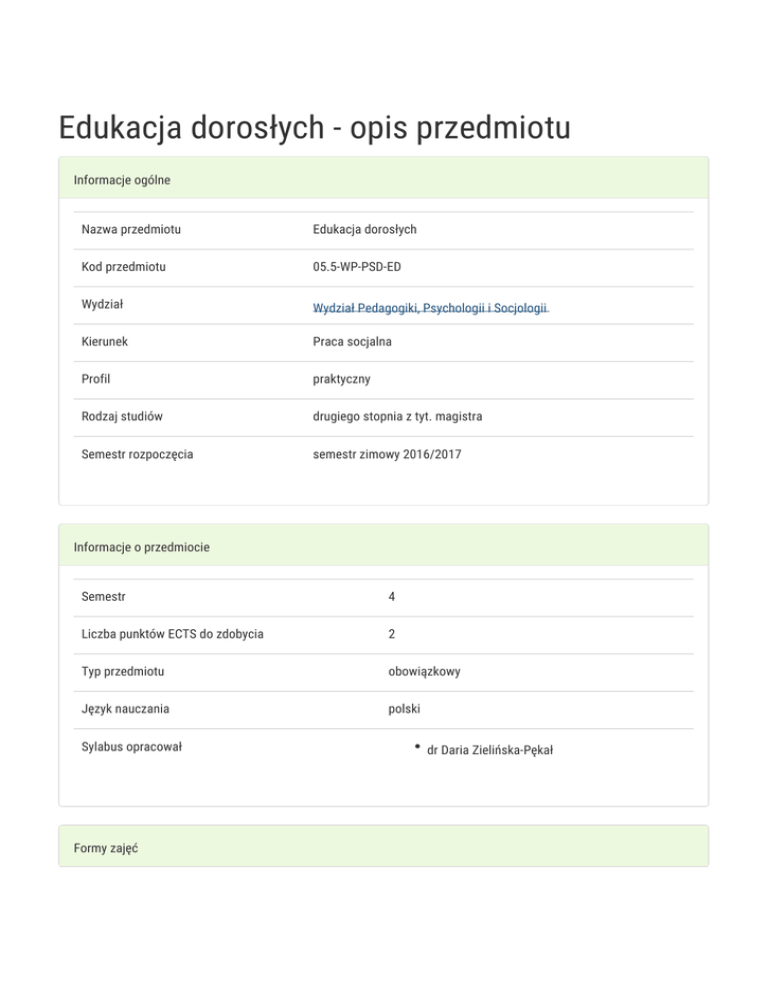Click the Kod przedmiotu label
The width and height of the screenshot is (768, 994).
[x=124, y=267]
